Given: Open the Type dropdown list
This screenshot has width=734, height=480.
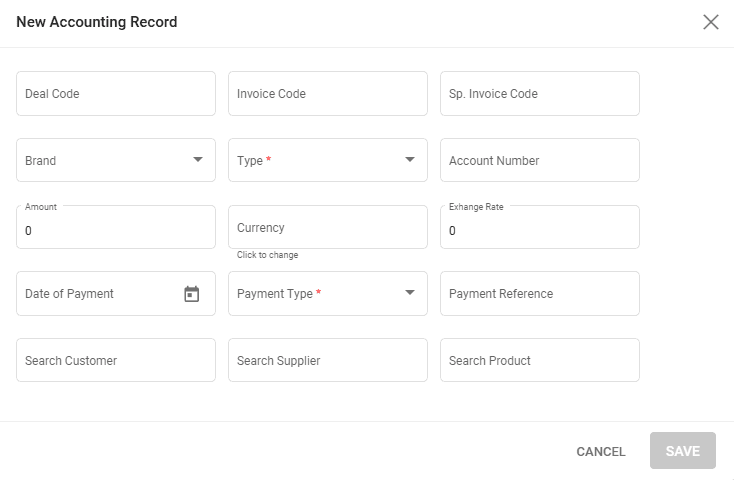Looking at the screenshot, I should coord(328,160).
